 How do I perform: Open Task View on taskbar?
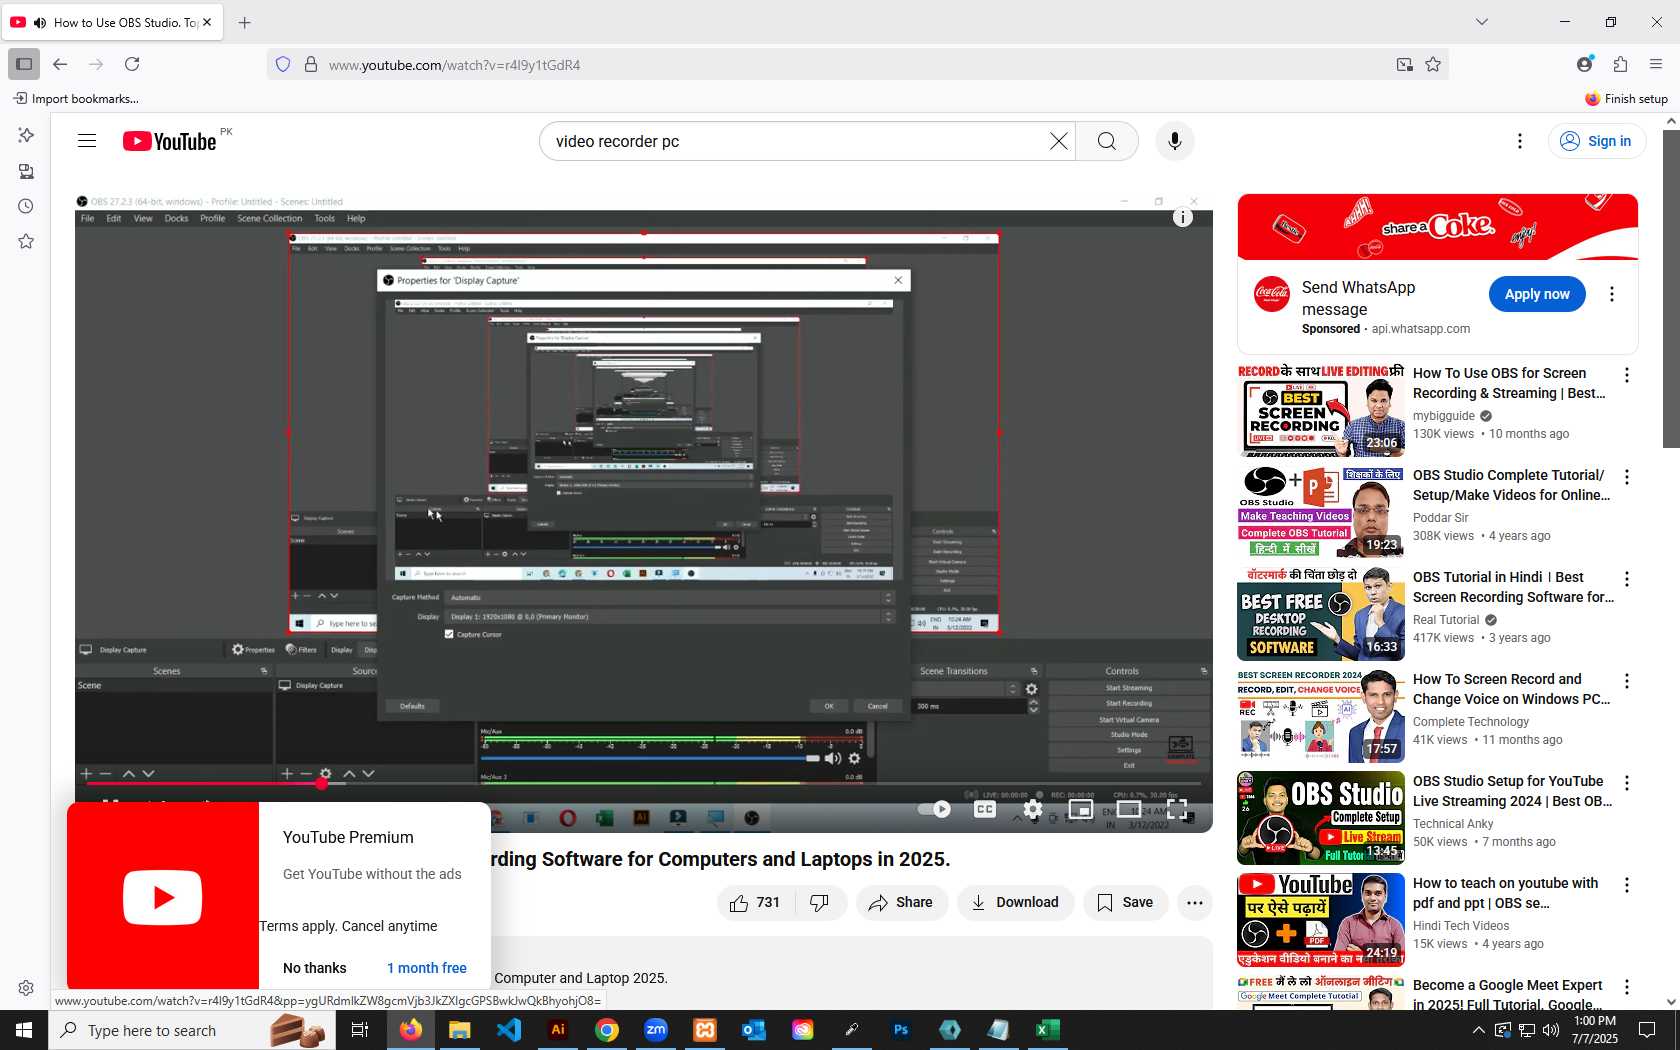(360, 1030)
